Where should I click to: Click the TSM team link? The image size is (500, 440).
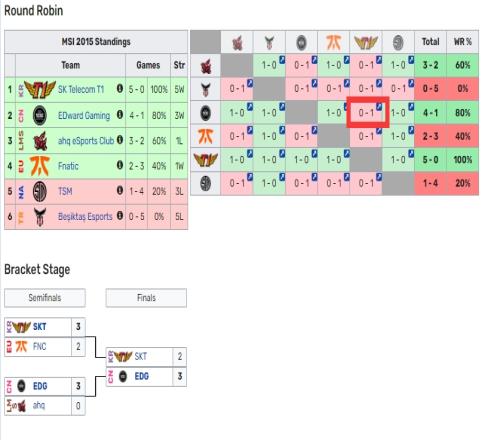[65, 191]
